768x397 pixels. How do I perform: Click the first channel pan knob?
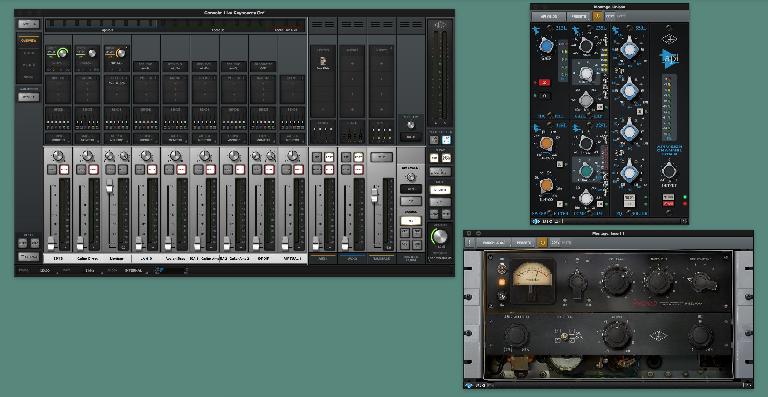[x=58, y=156]
